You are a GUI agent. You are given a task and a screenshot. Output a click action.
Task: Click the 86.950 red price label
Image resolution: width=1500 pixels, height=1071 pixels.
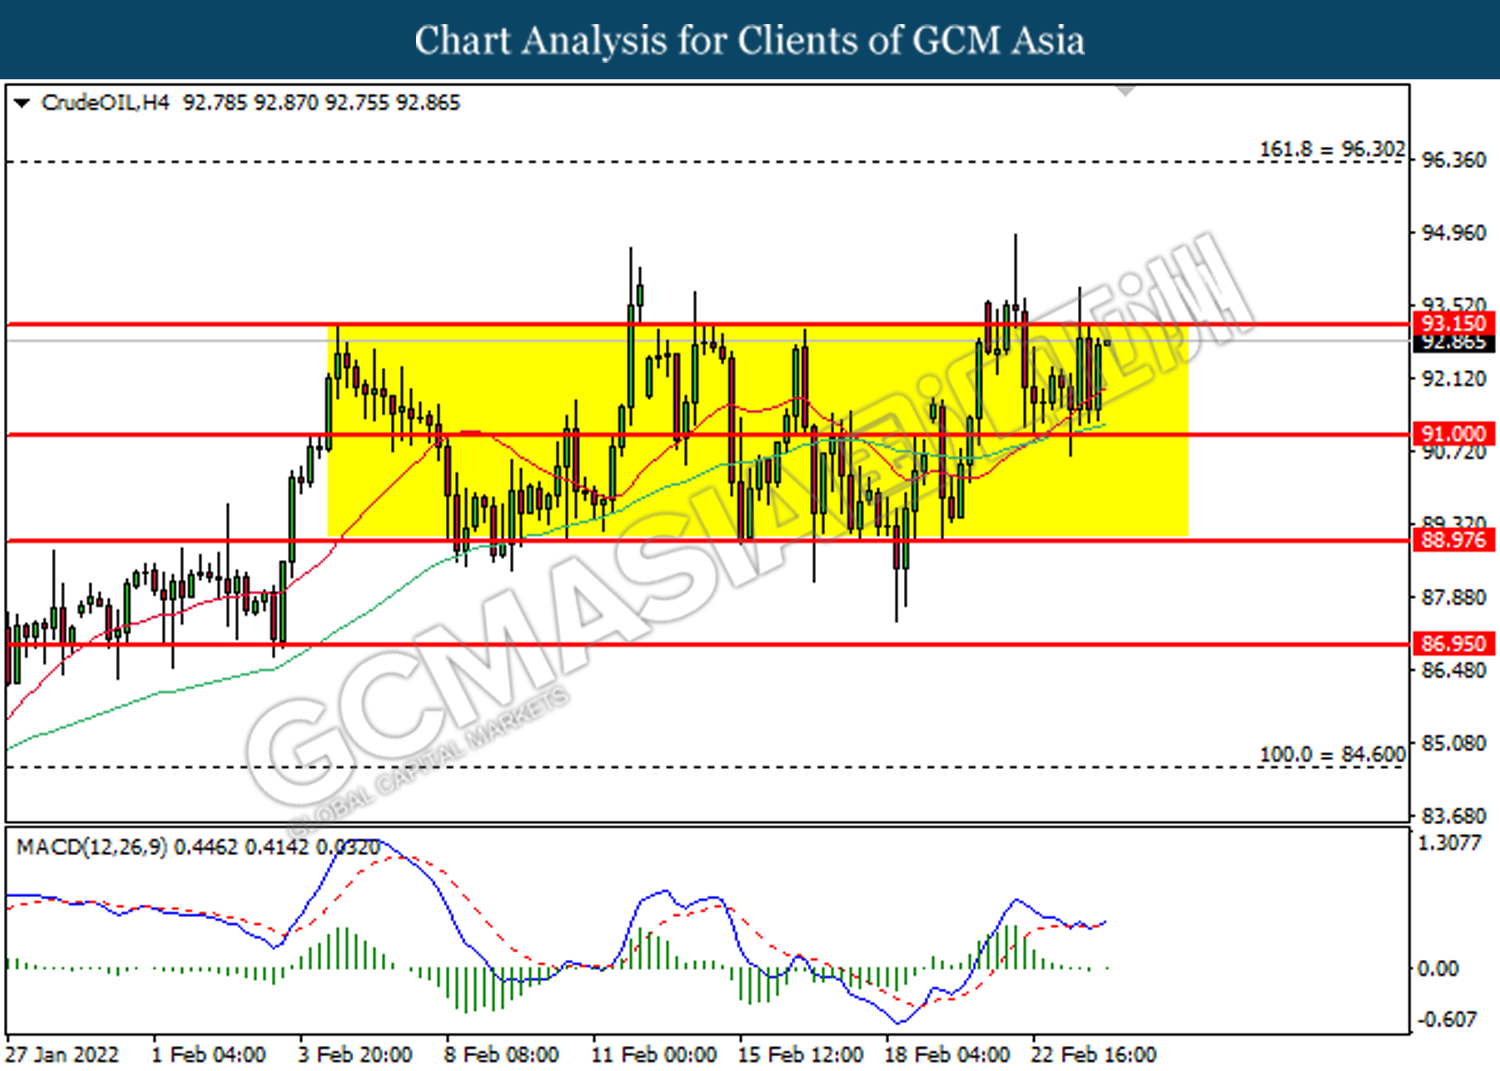[x=1454, y=644]
